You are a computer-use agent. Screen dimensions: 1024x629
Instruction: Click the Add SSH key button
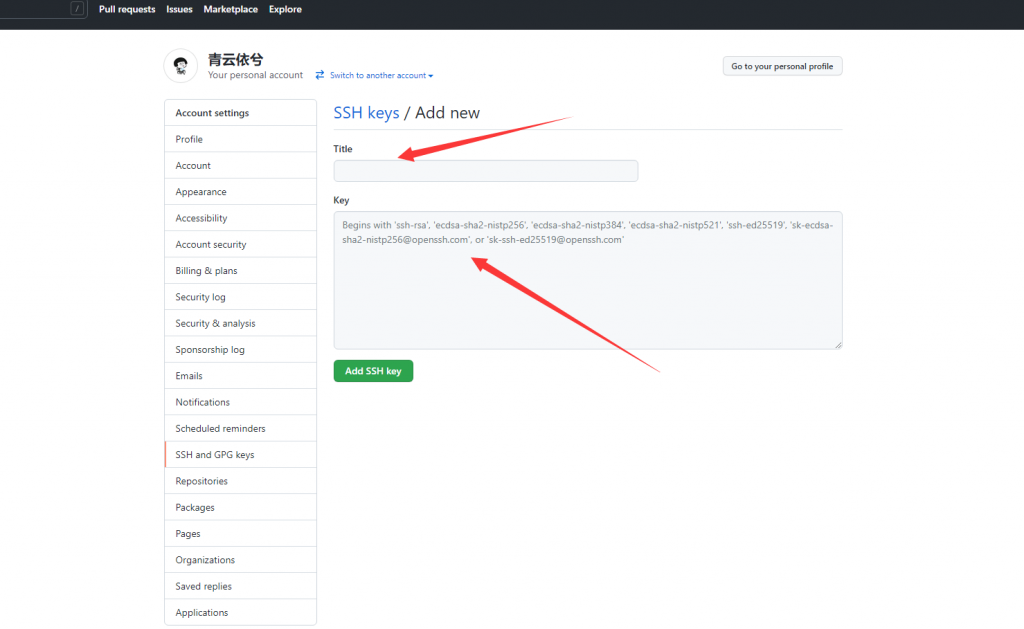point(374,371)
